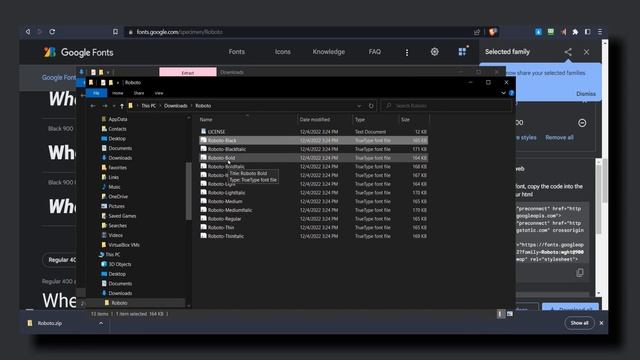Go forward in File Explorer
640x360 pixels.
click(x=105, y=106)
